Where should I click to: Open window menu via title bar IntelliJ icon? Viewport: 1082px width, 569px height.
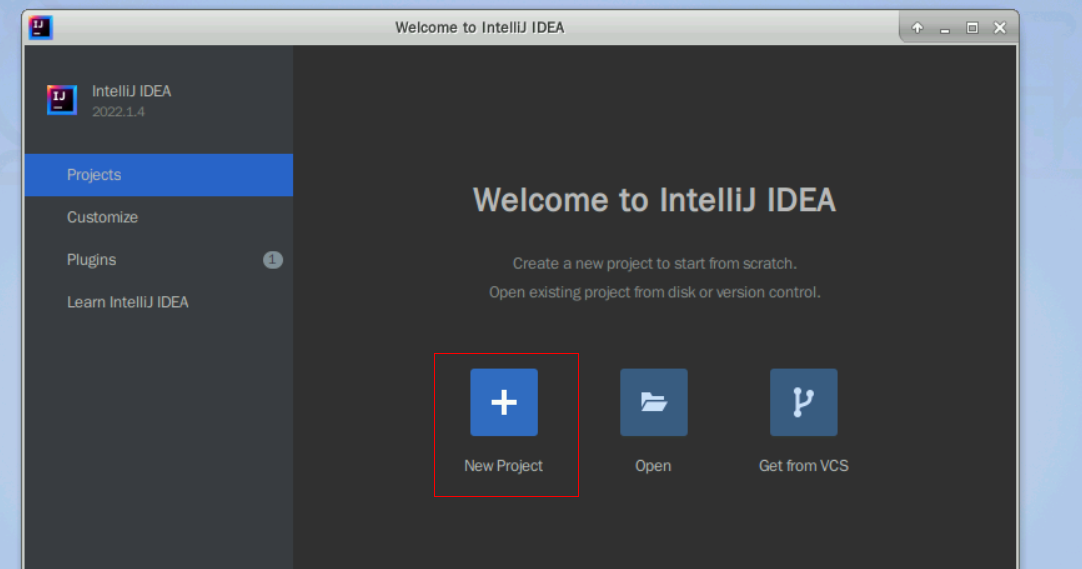[x=41, y=27]
